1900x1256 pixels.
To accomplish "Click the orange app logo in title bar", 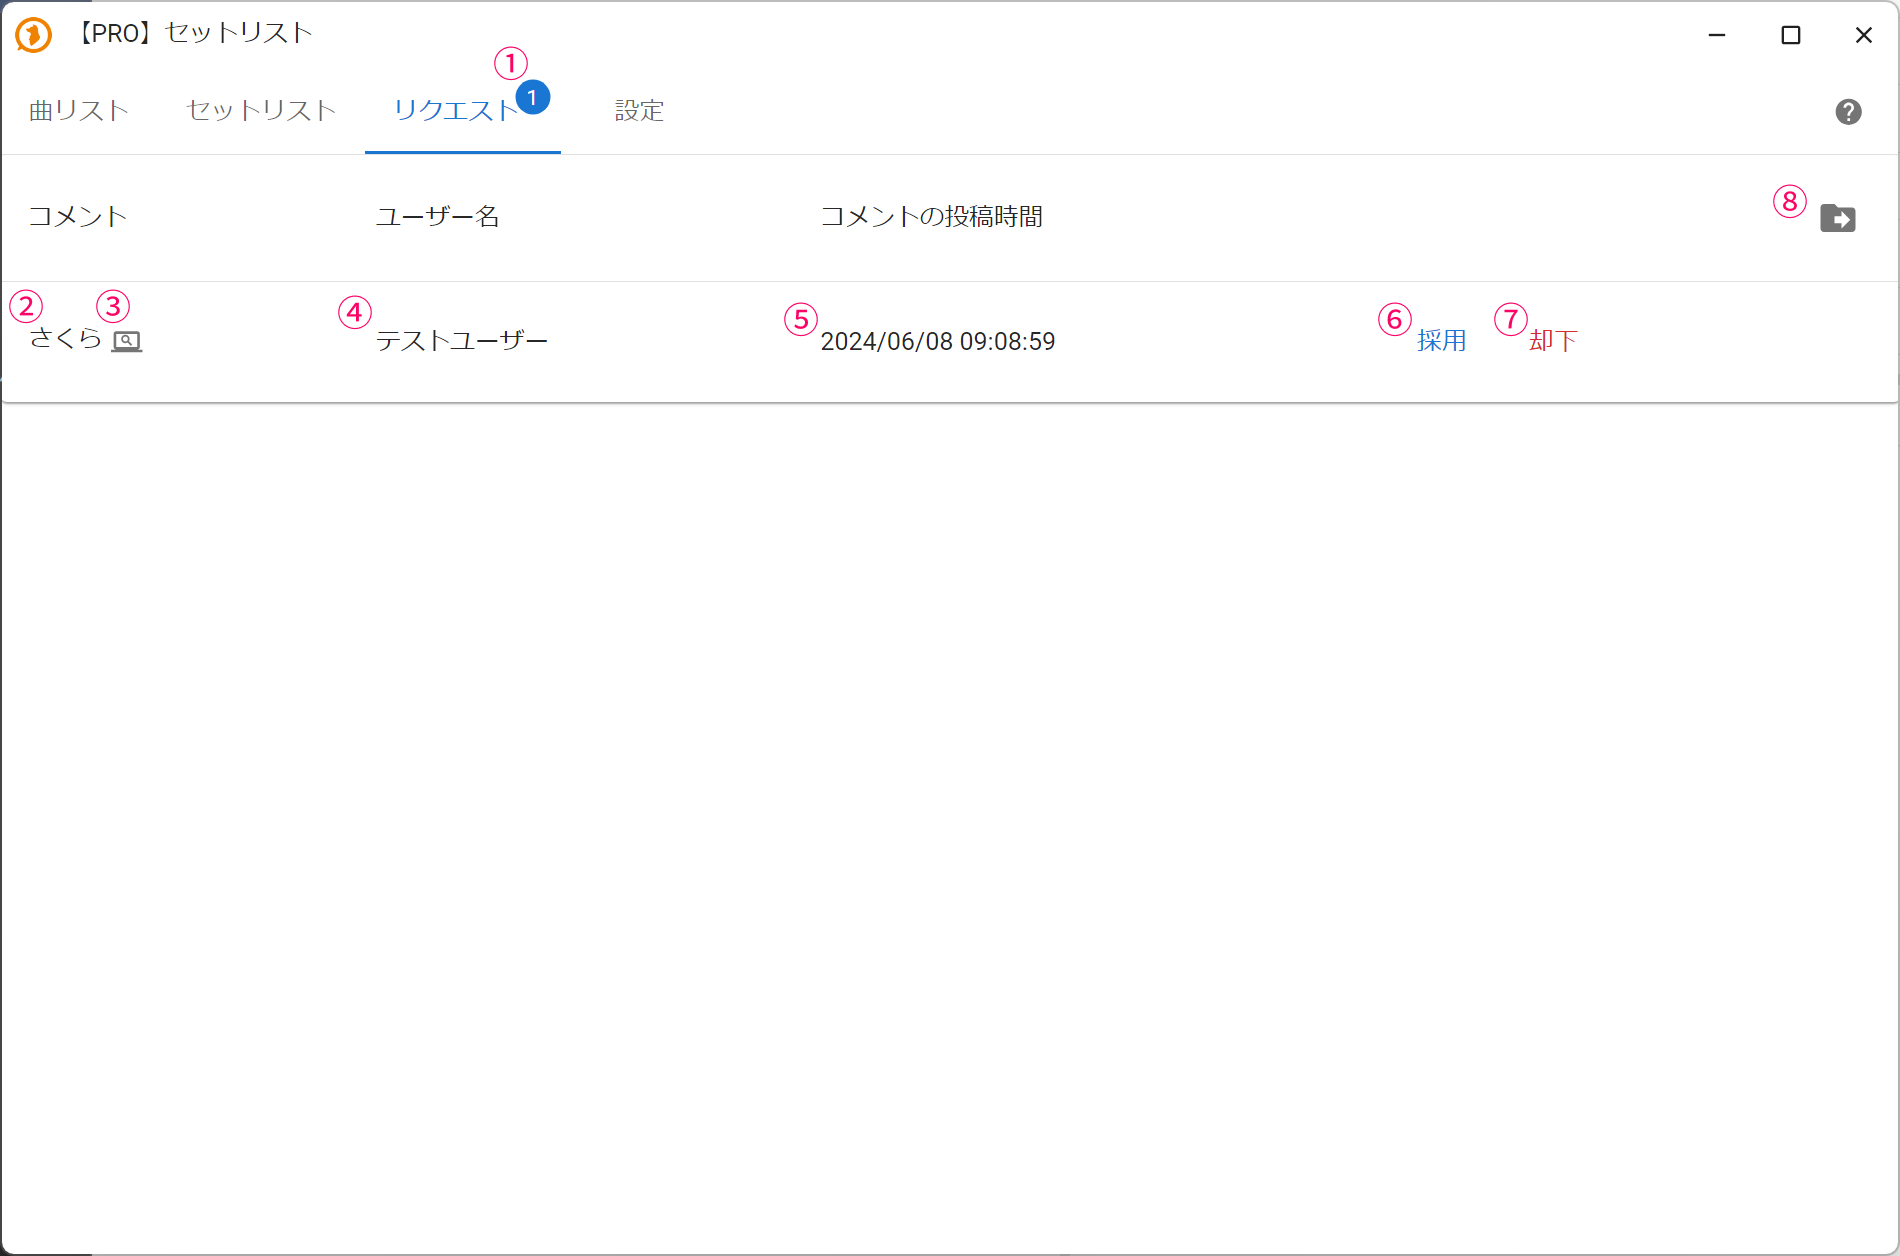I will [33, 35].
